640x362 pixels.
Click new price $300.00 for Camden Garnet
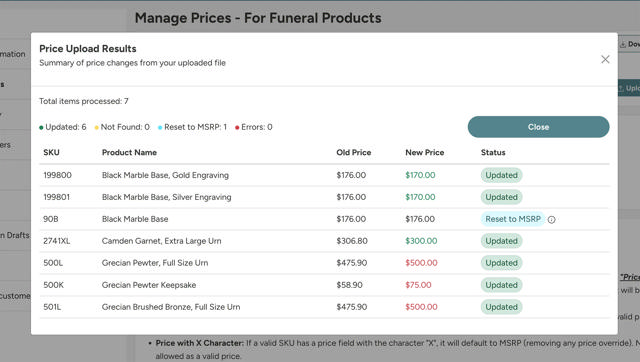pyautogui.click(x=421, y=241)
